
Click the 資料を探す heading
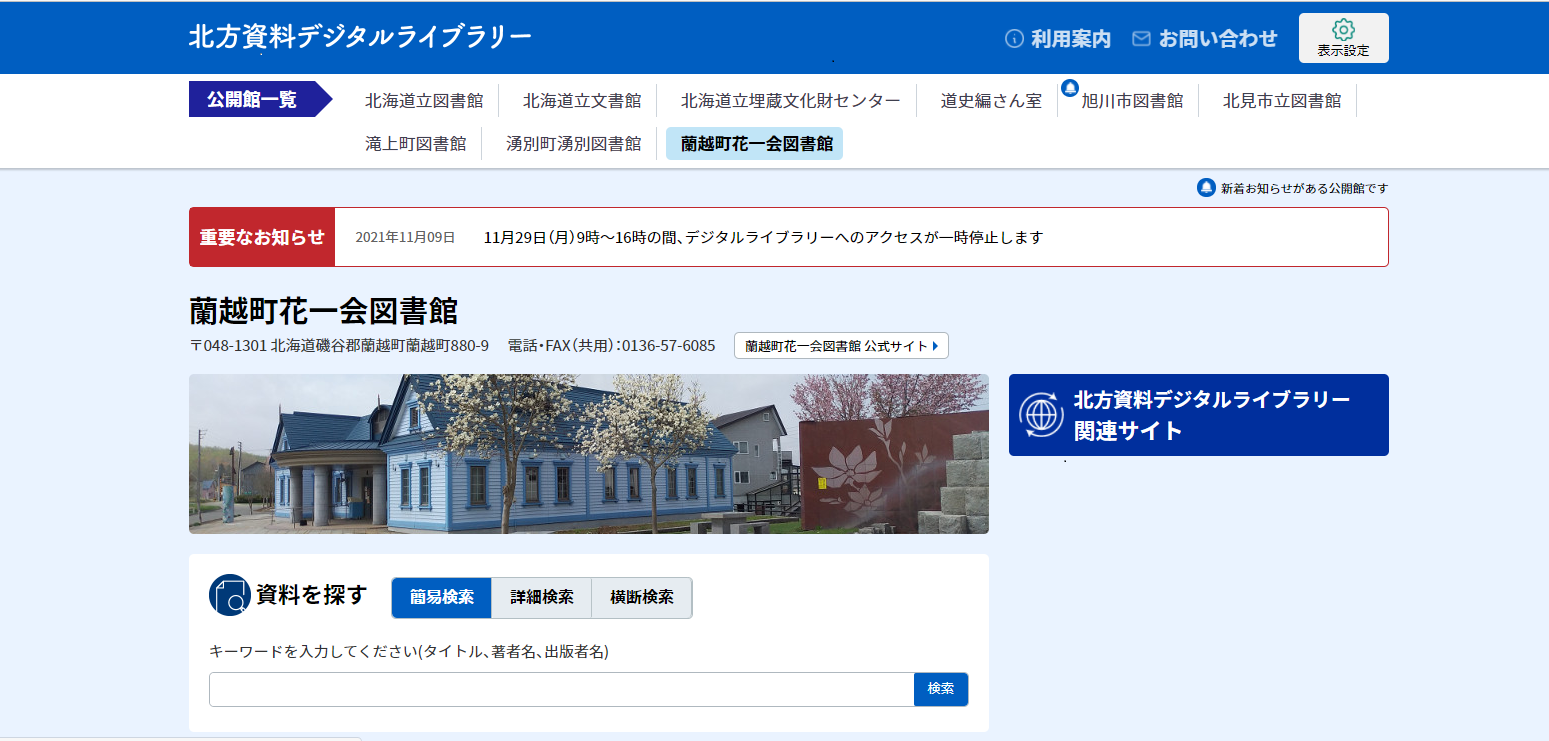click(x=312, y=595)
